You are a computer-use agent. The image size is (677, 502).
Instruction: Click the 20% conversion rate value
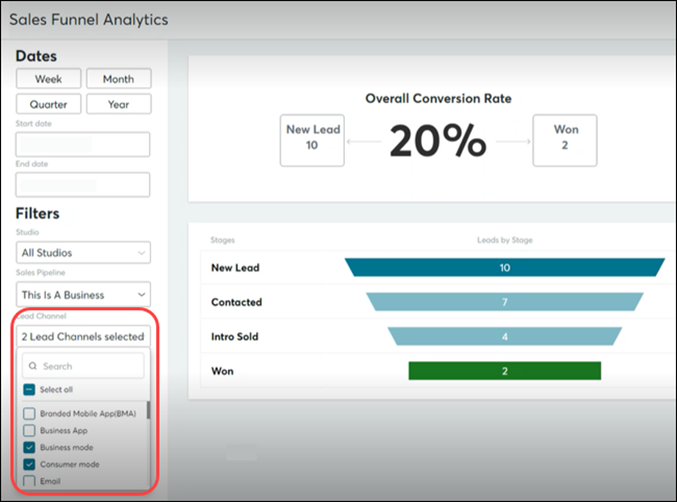click(438, 140)
